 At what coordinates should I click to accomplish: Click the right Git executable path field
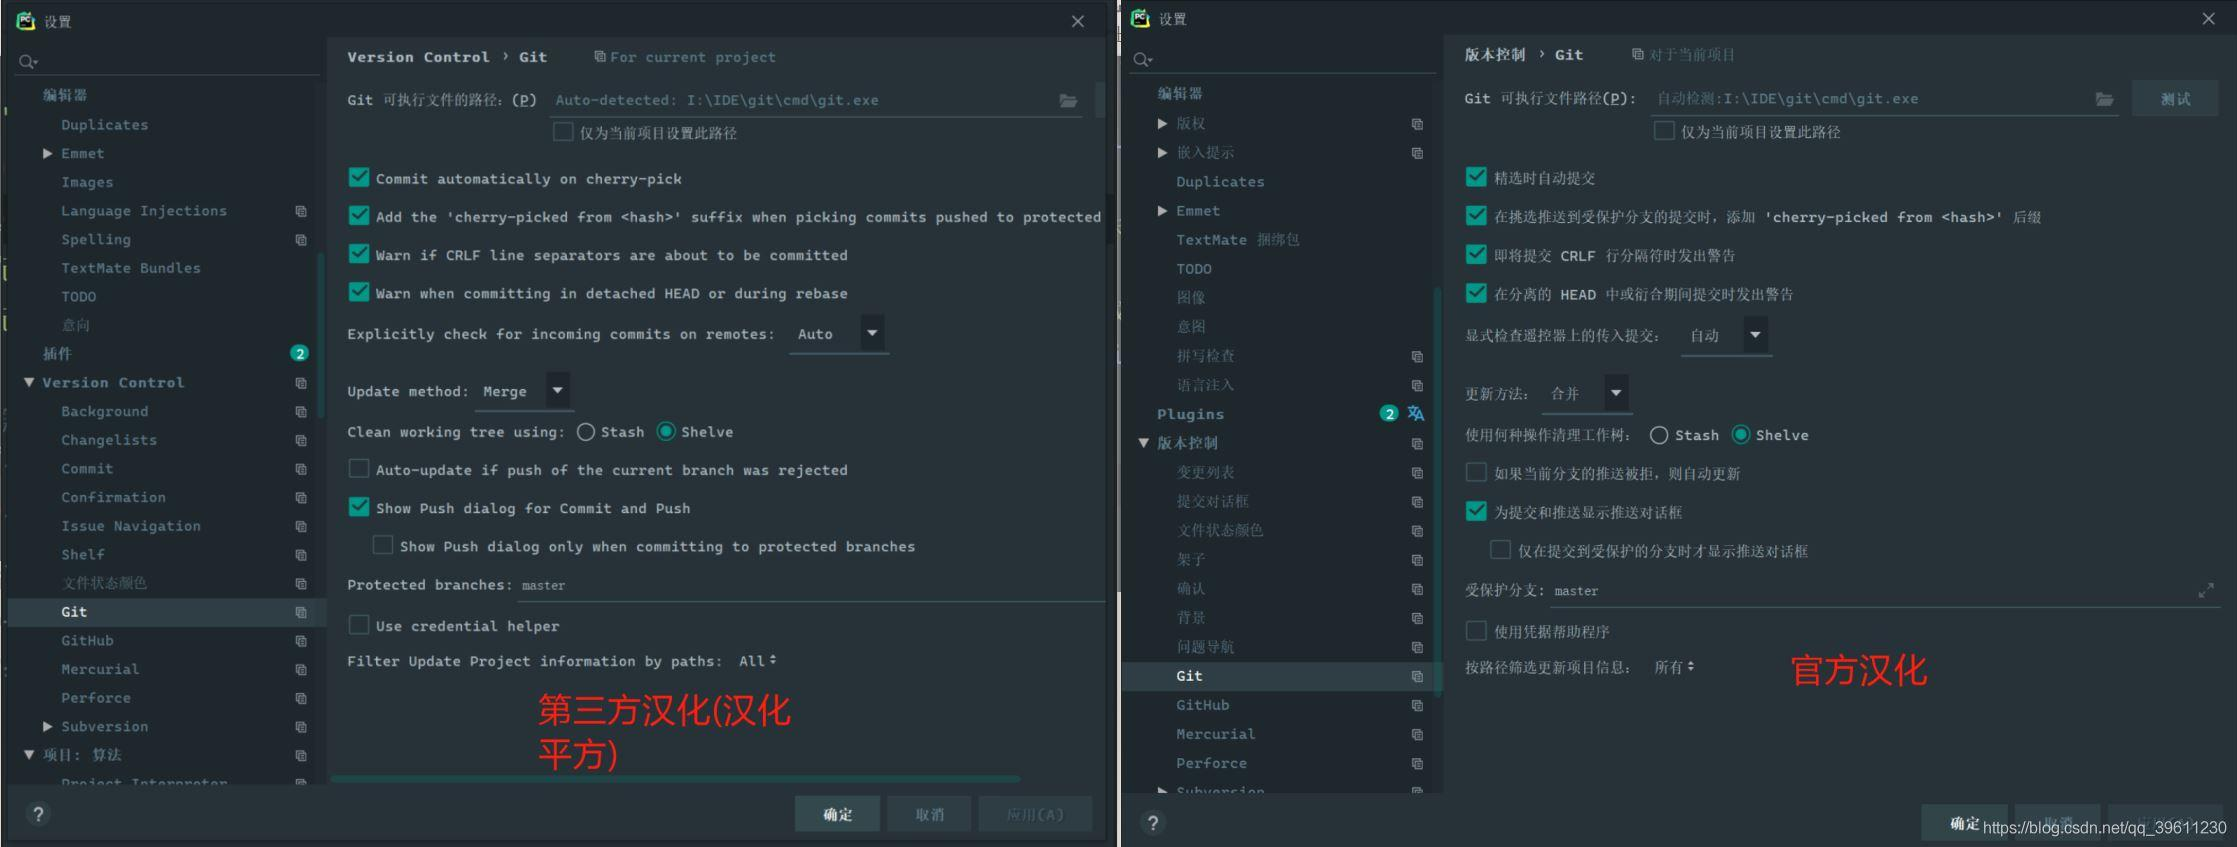pos(1884,99)
